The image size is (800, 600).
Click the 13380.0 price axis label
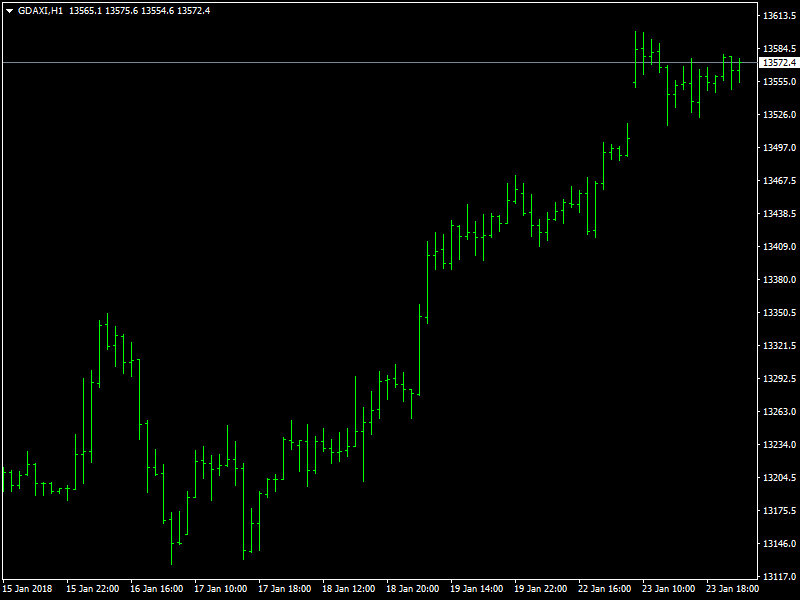click(779, 280)
